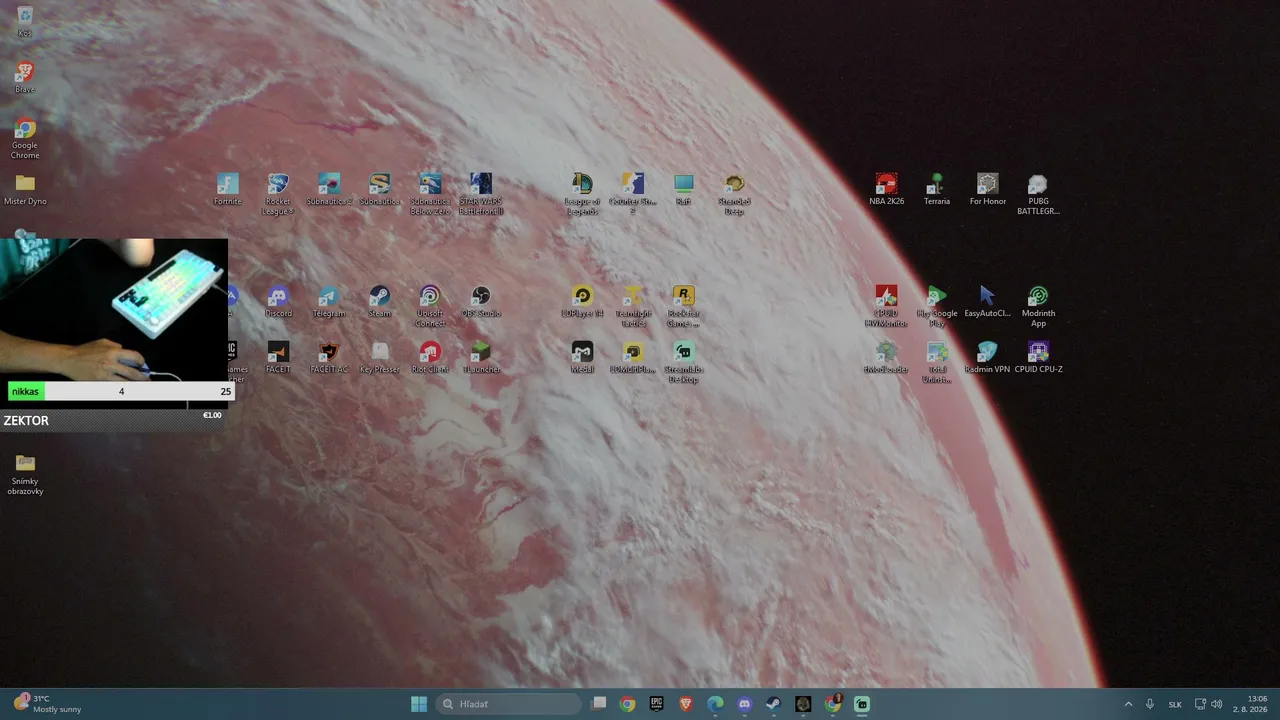
Task: Select the Key Presser shortcut
Action: [380, 357]
